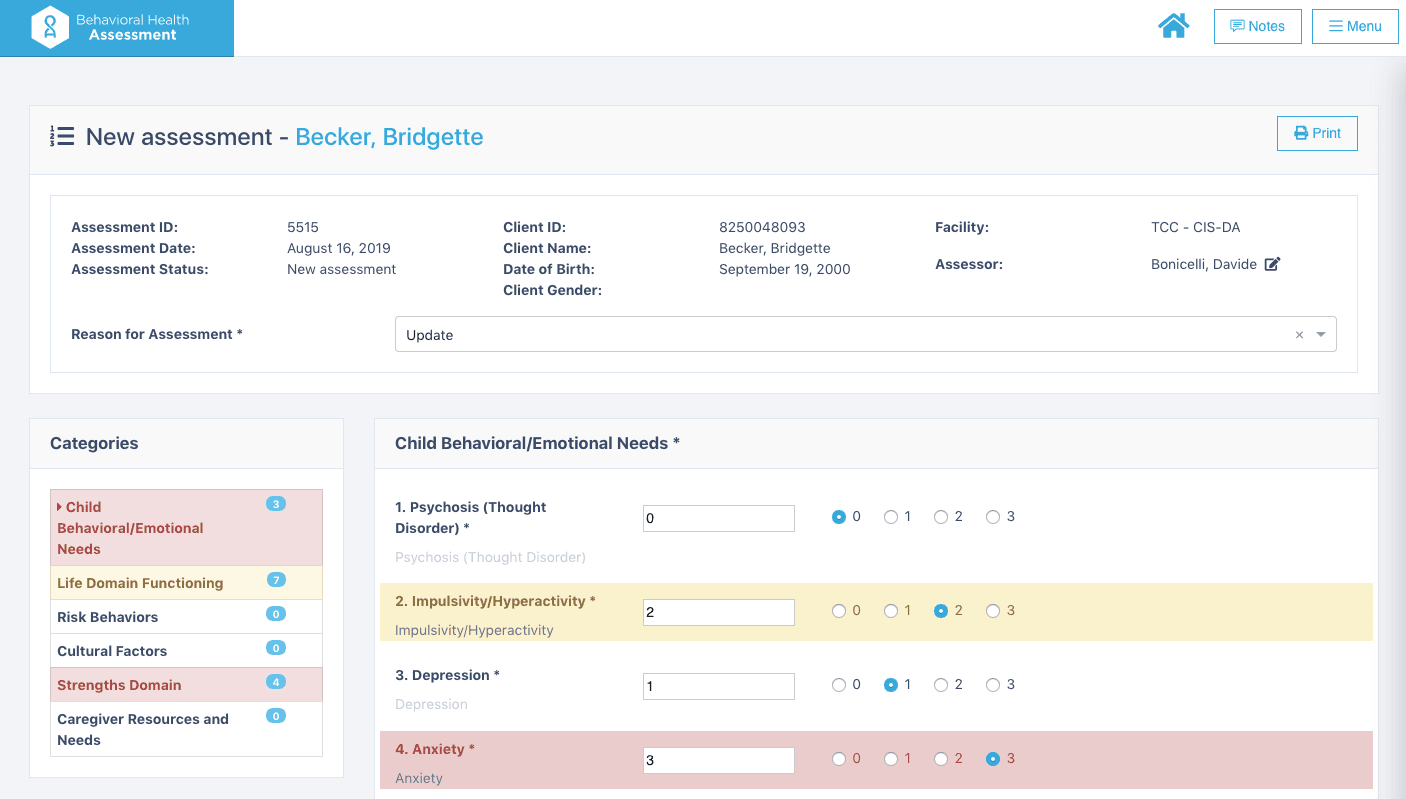Clear the Update reason selection
Image resolution: width=1406 pixels, height=799 pixels.
click(1299, 335)
